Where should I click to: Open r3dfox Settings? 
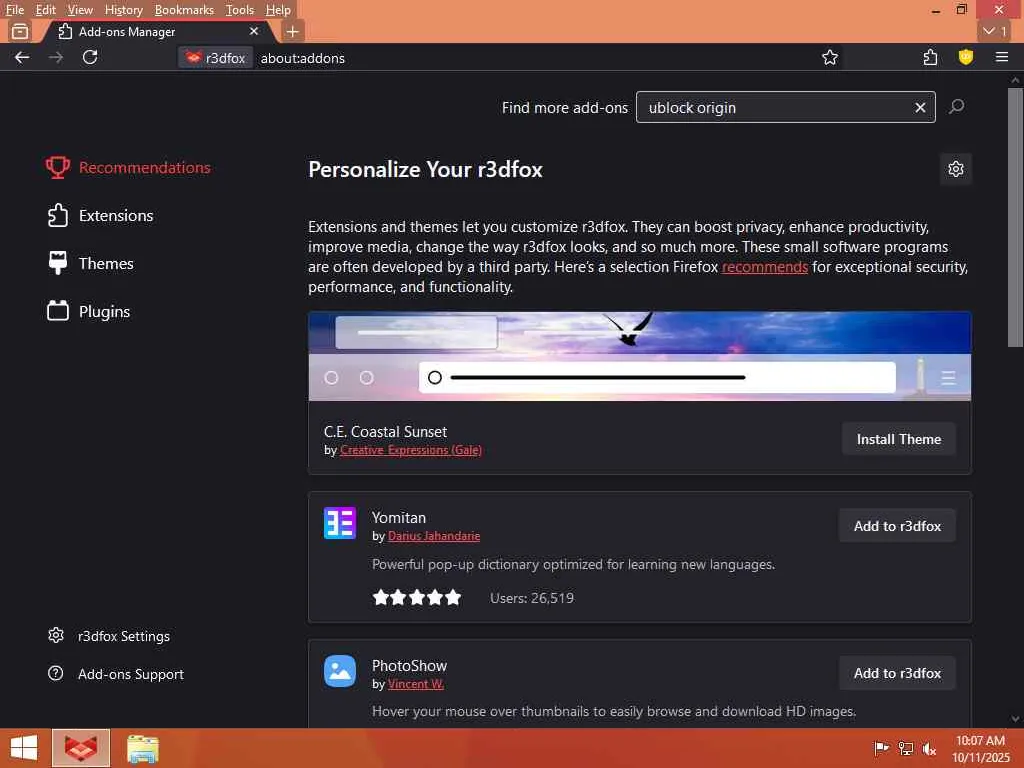[x=109, y=636]
